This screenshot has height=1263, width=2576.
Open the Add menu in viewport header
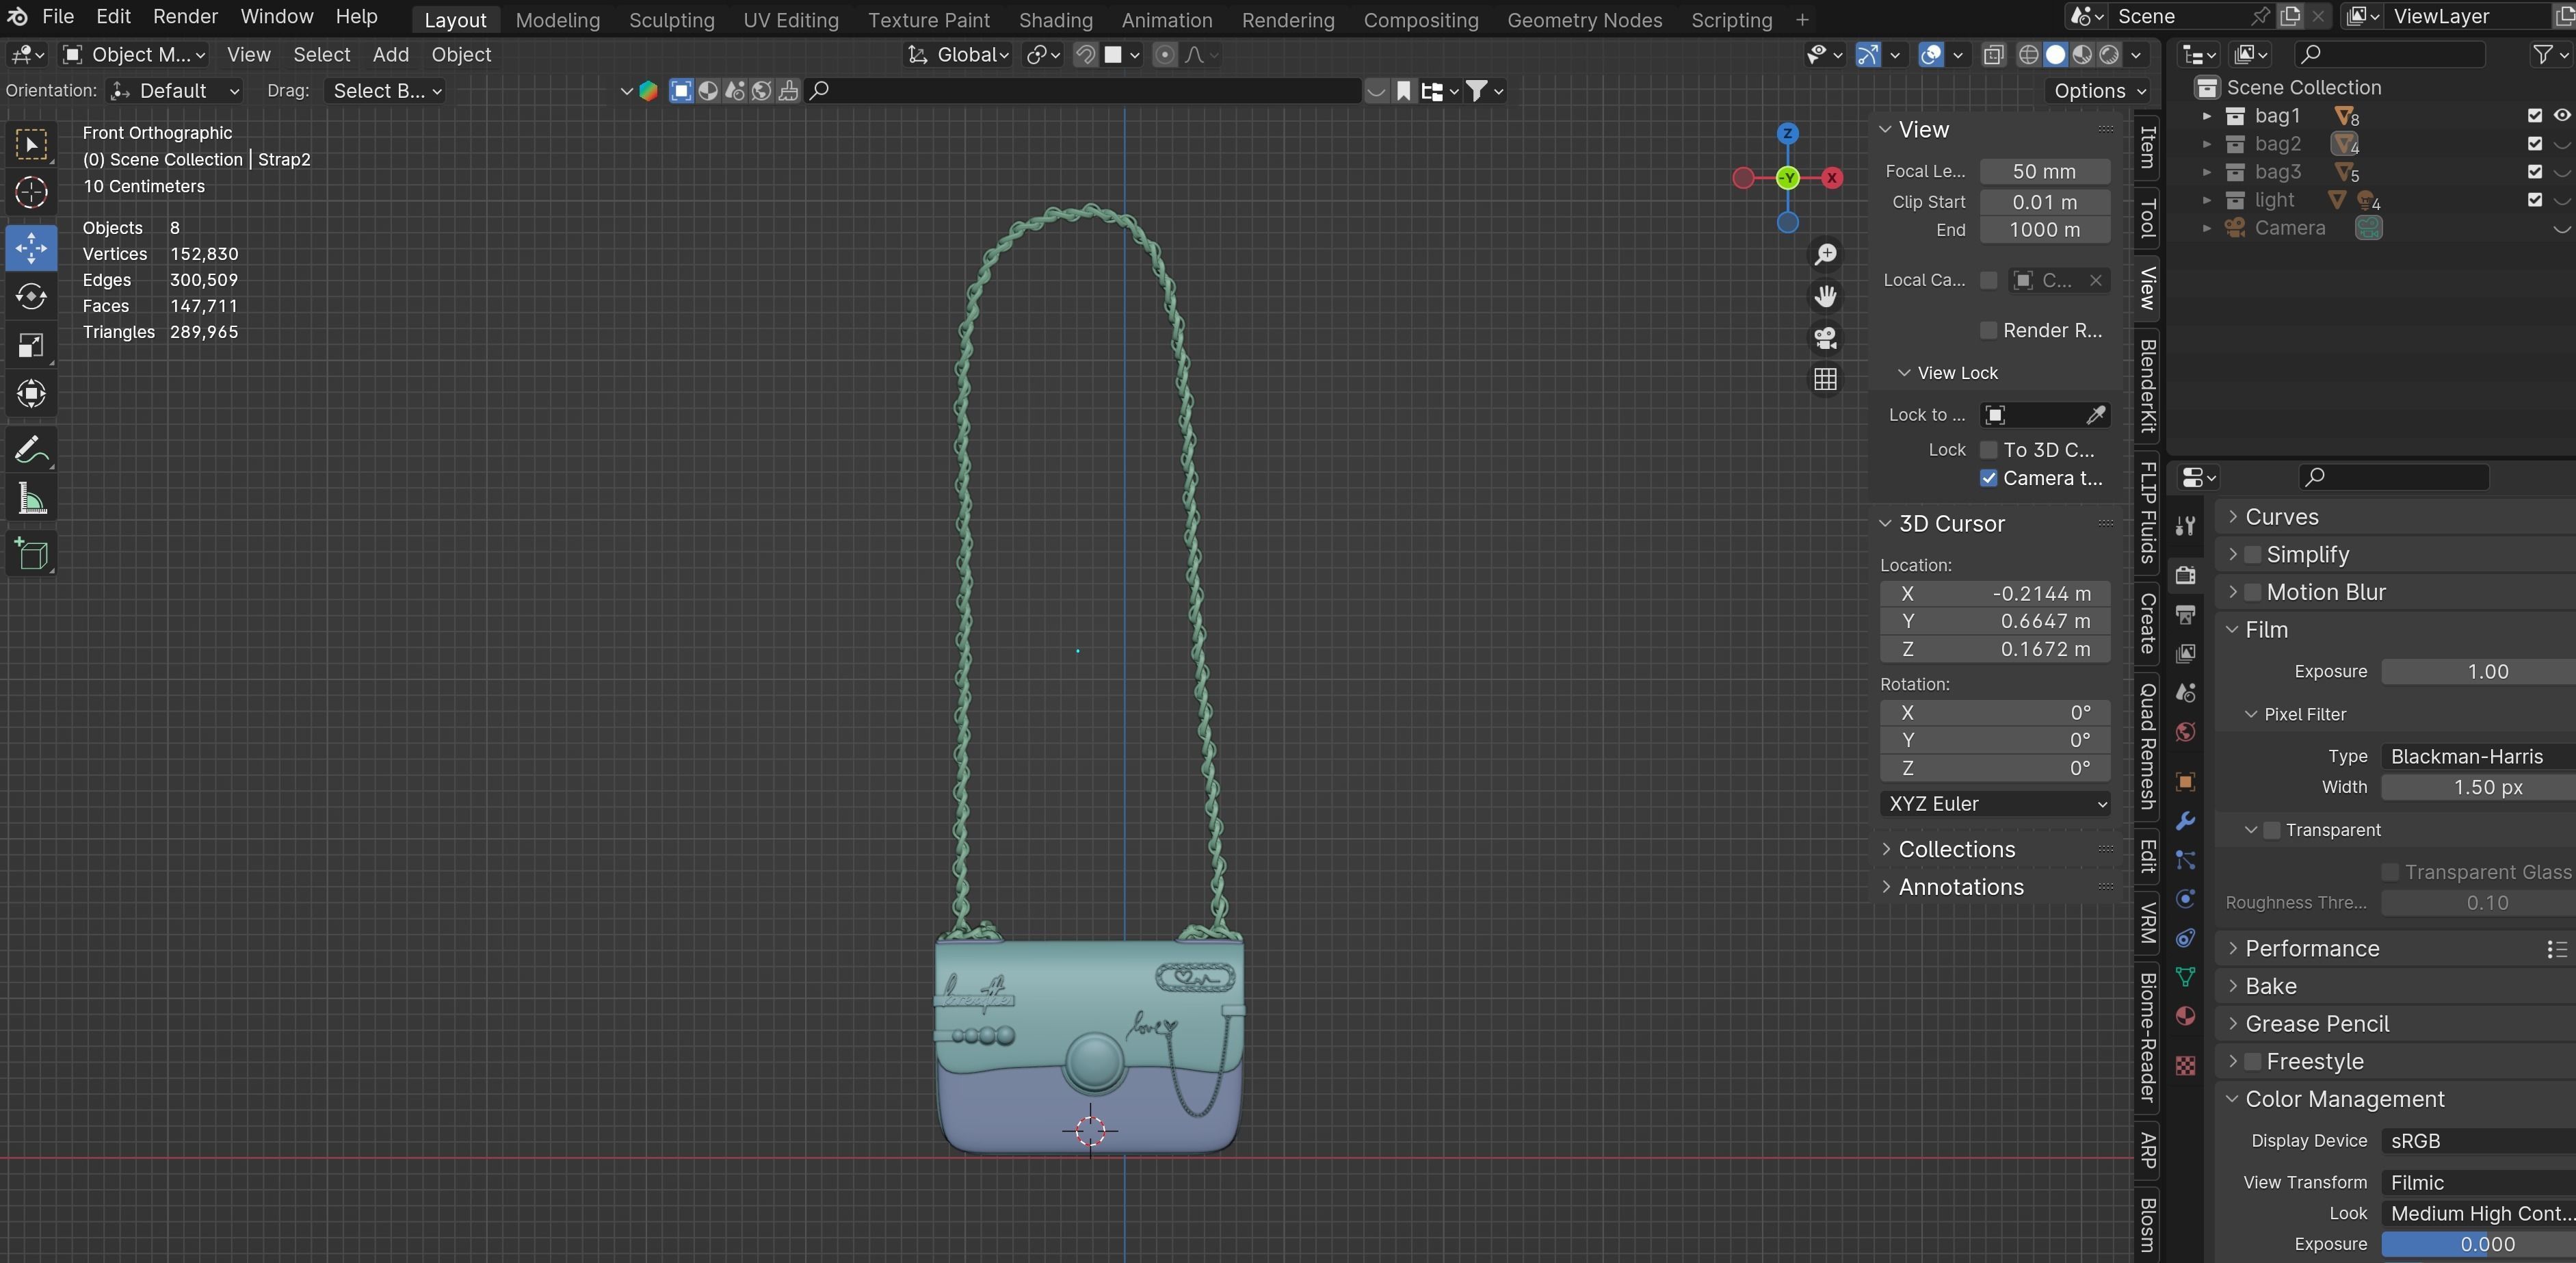coord(390,55)
